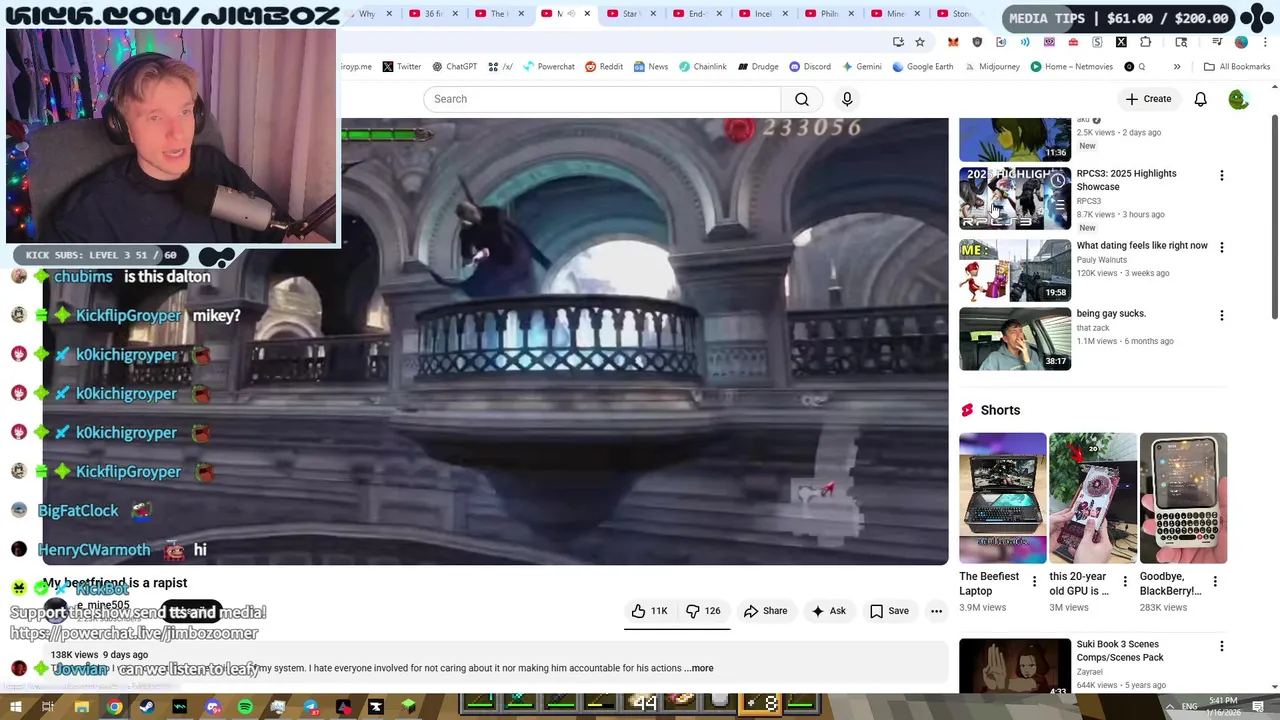Open the Google Earth bookmark
This screenshot has width=1280, height=720.
coord(923,67)
